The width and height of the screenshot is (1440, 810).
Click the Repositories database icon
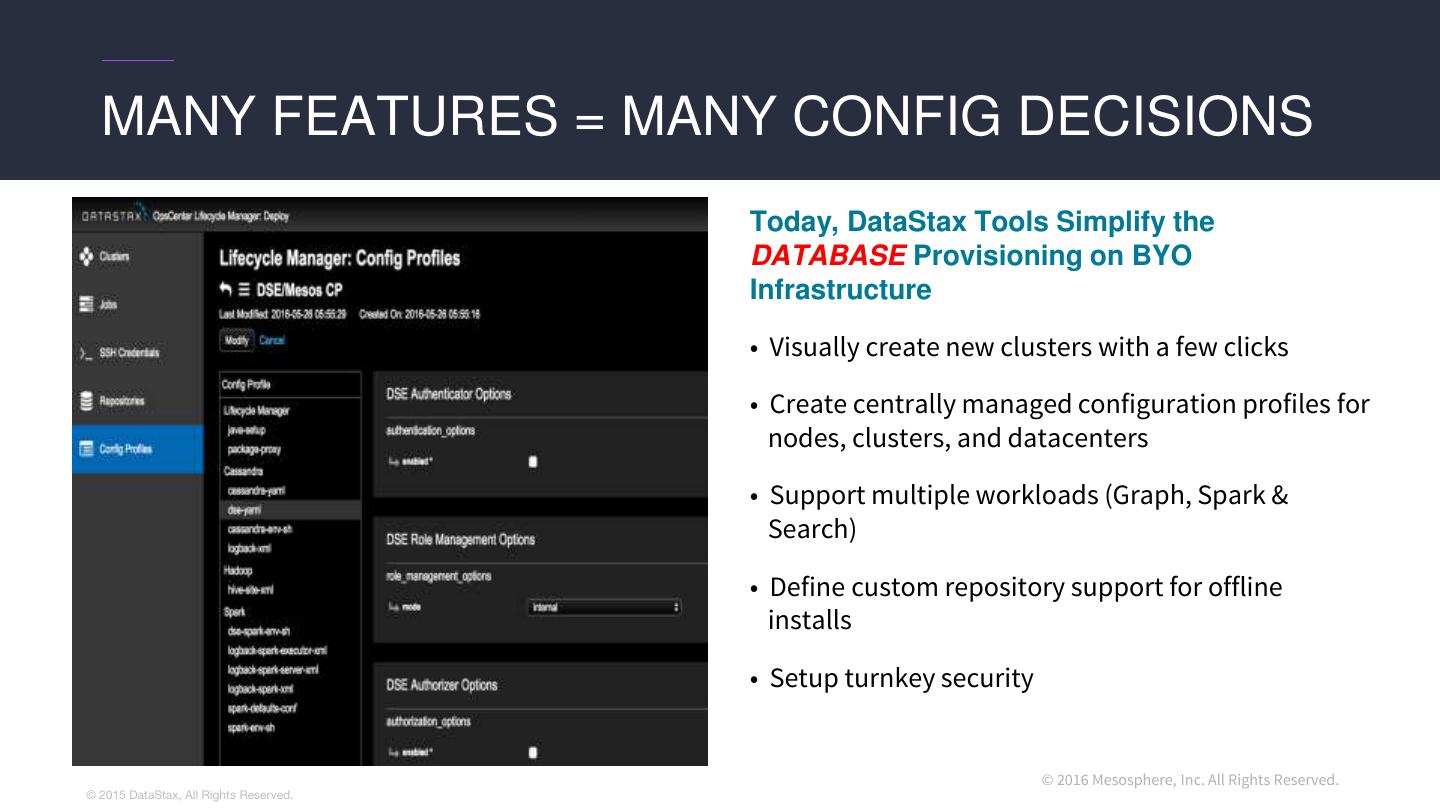86,401
